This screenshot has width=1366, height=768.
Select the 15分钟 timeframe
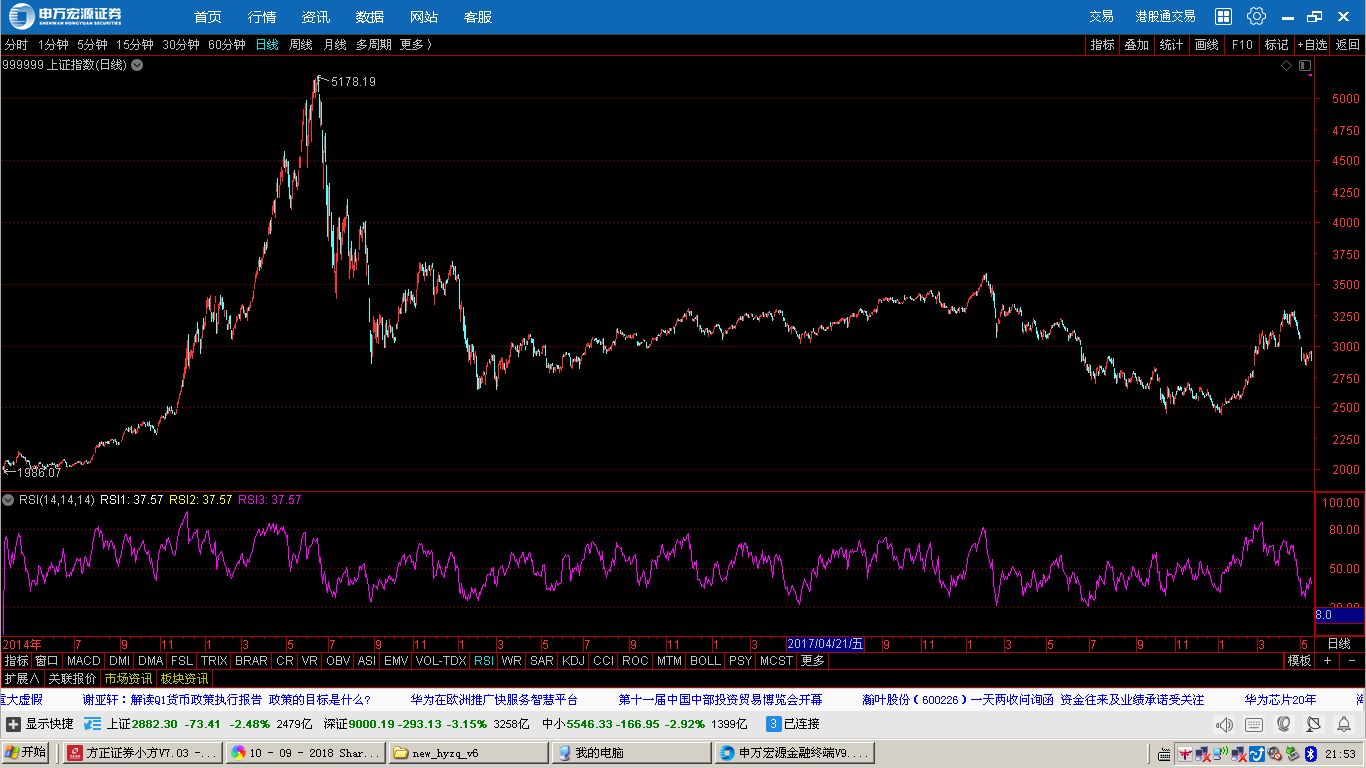click(135, 45)
